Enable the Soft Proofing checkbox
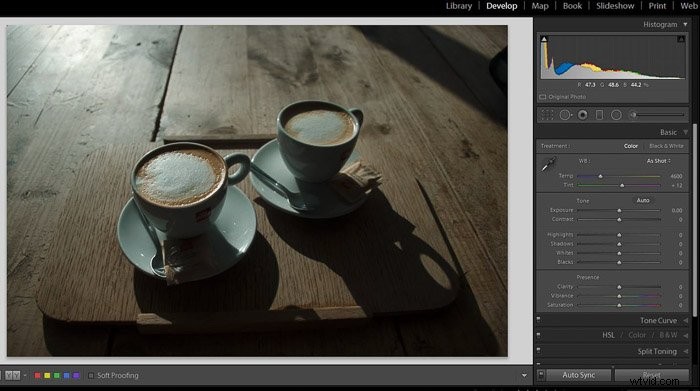The image size is (700, 391). tap(91, 376)
